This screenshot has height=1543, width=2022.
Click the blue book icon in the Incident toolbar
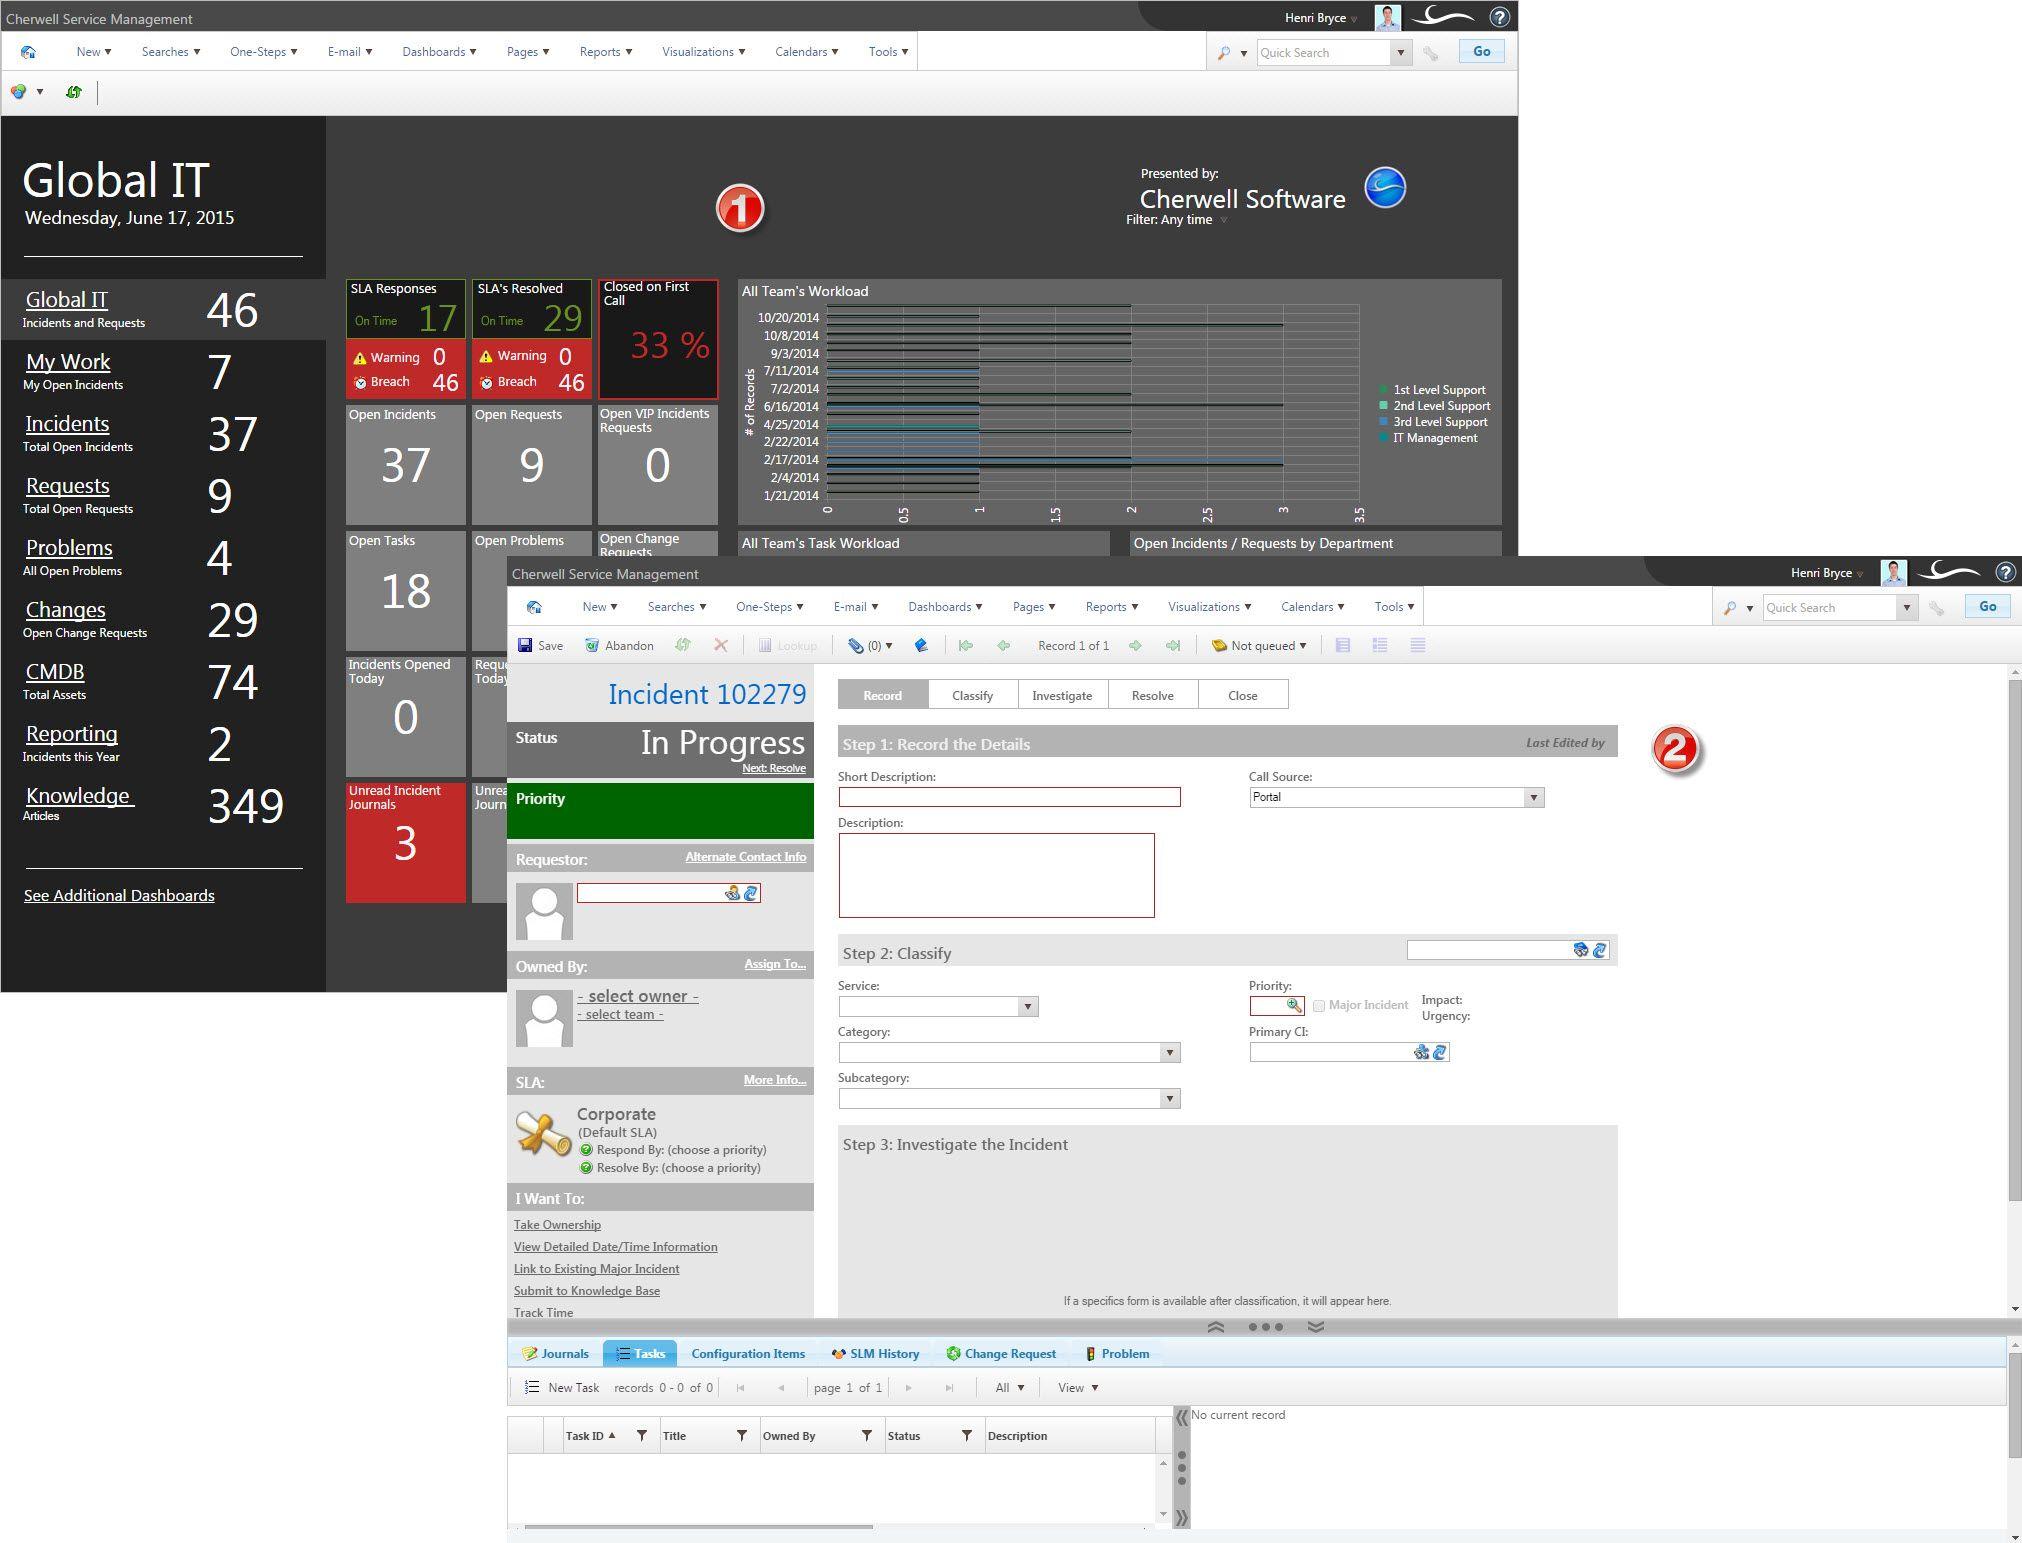pos(921,646)
